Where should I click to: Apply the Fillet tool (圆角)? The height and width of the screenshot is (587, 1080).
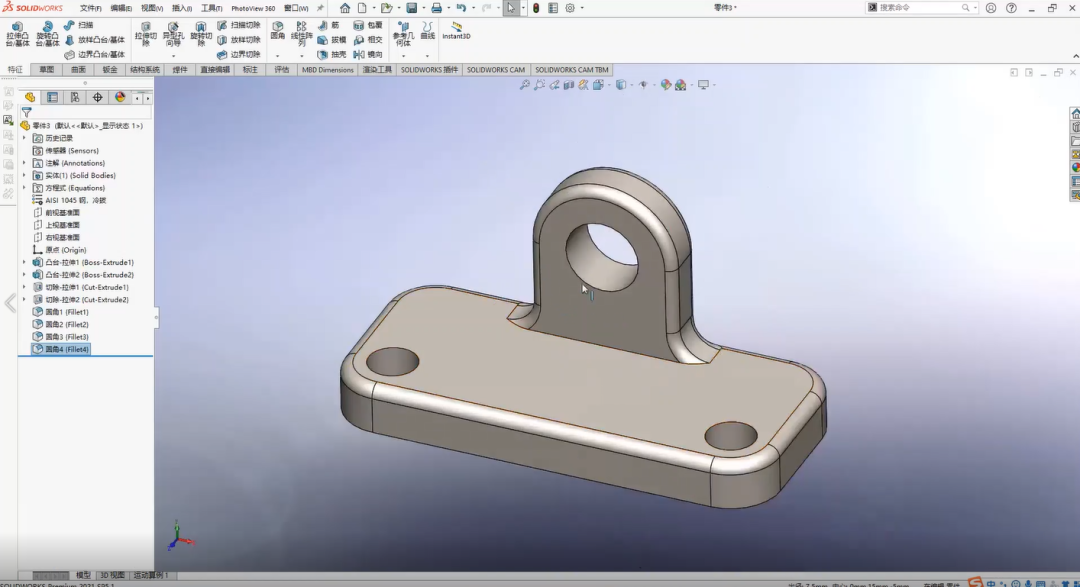pos(278,30)
